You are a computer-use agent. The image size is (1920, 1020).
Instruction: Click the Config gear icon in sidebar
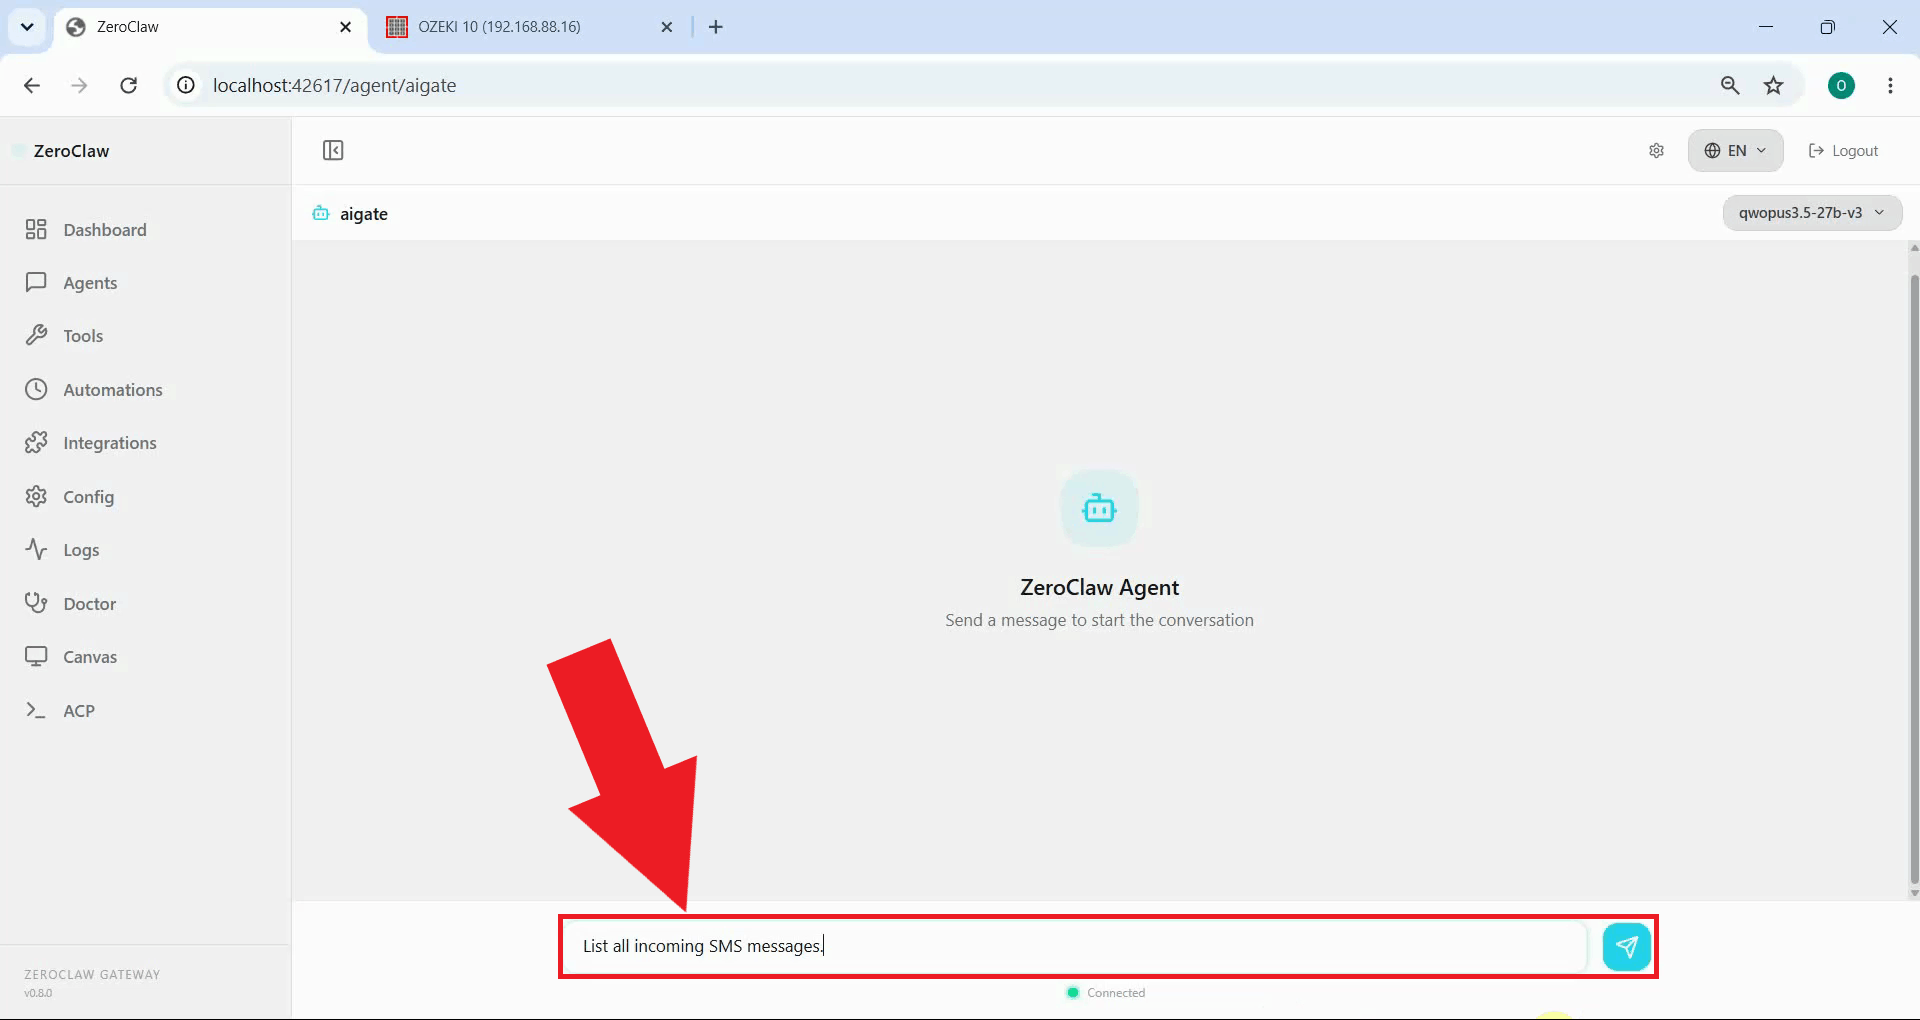coord(36,497)
